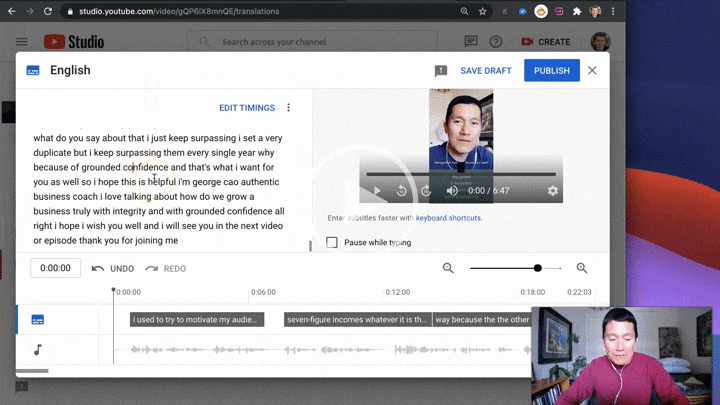This screenshot has height=405, width=720.
Task: Play the video preview
Action: tap(377, 191)
